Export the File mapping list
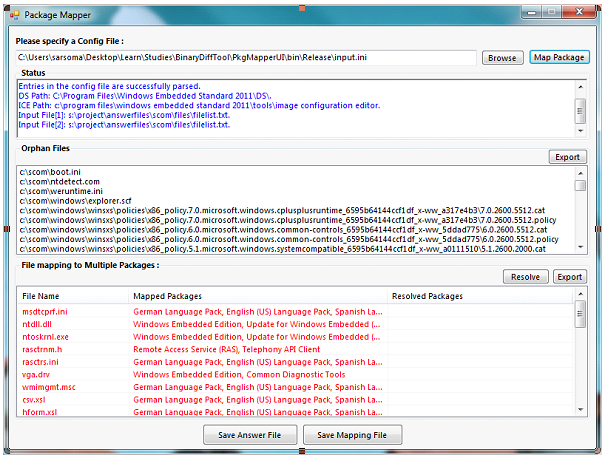604x457 pixels. click(x=570, y=277)
